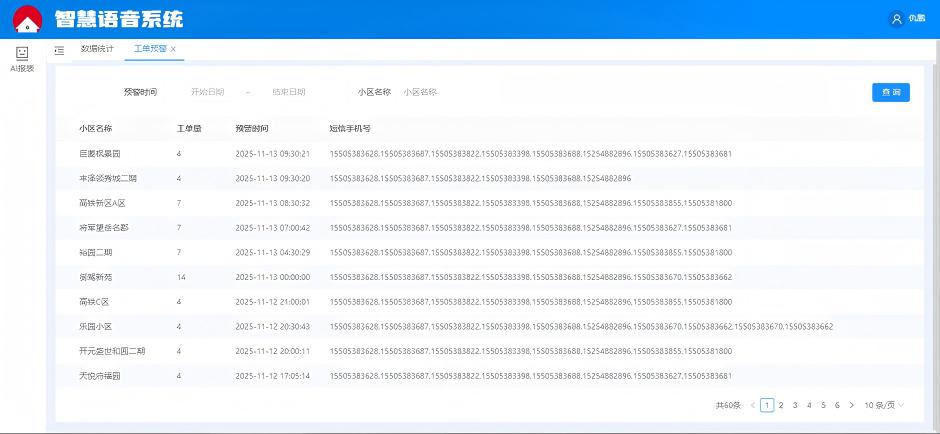Open the 开始日期 start date picker
940x434 pixels.
208,92
